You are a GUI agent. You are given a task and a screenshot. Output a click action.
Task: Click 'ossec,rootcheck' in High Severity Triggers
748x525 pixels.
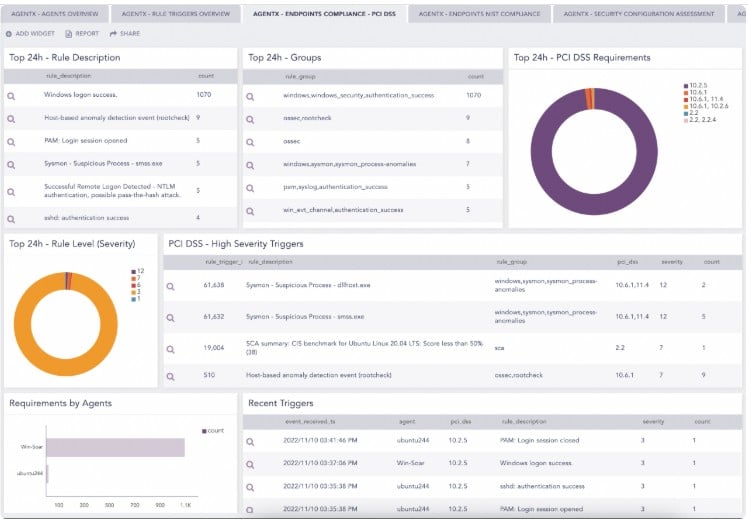pos(519,375)
